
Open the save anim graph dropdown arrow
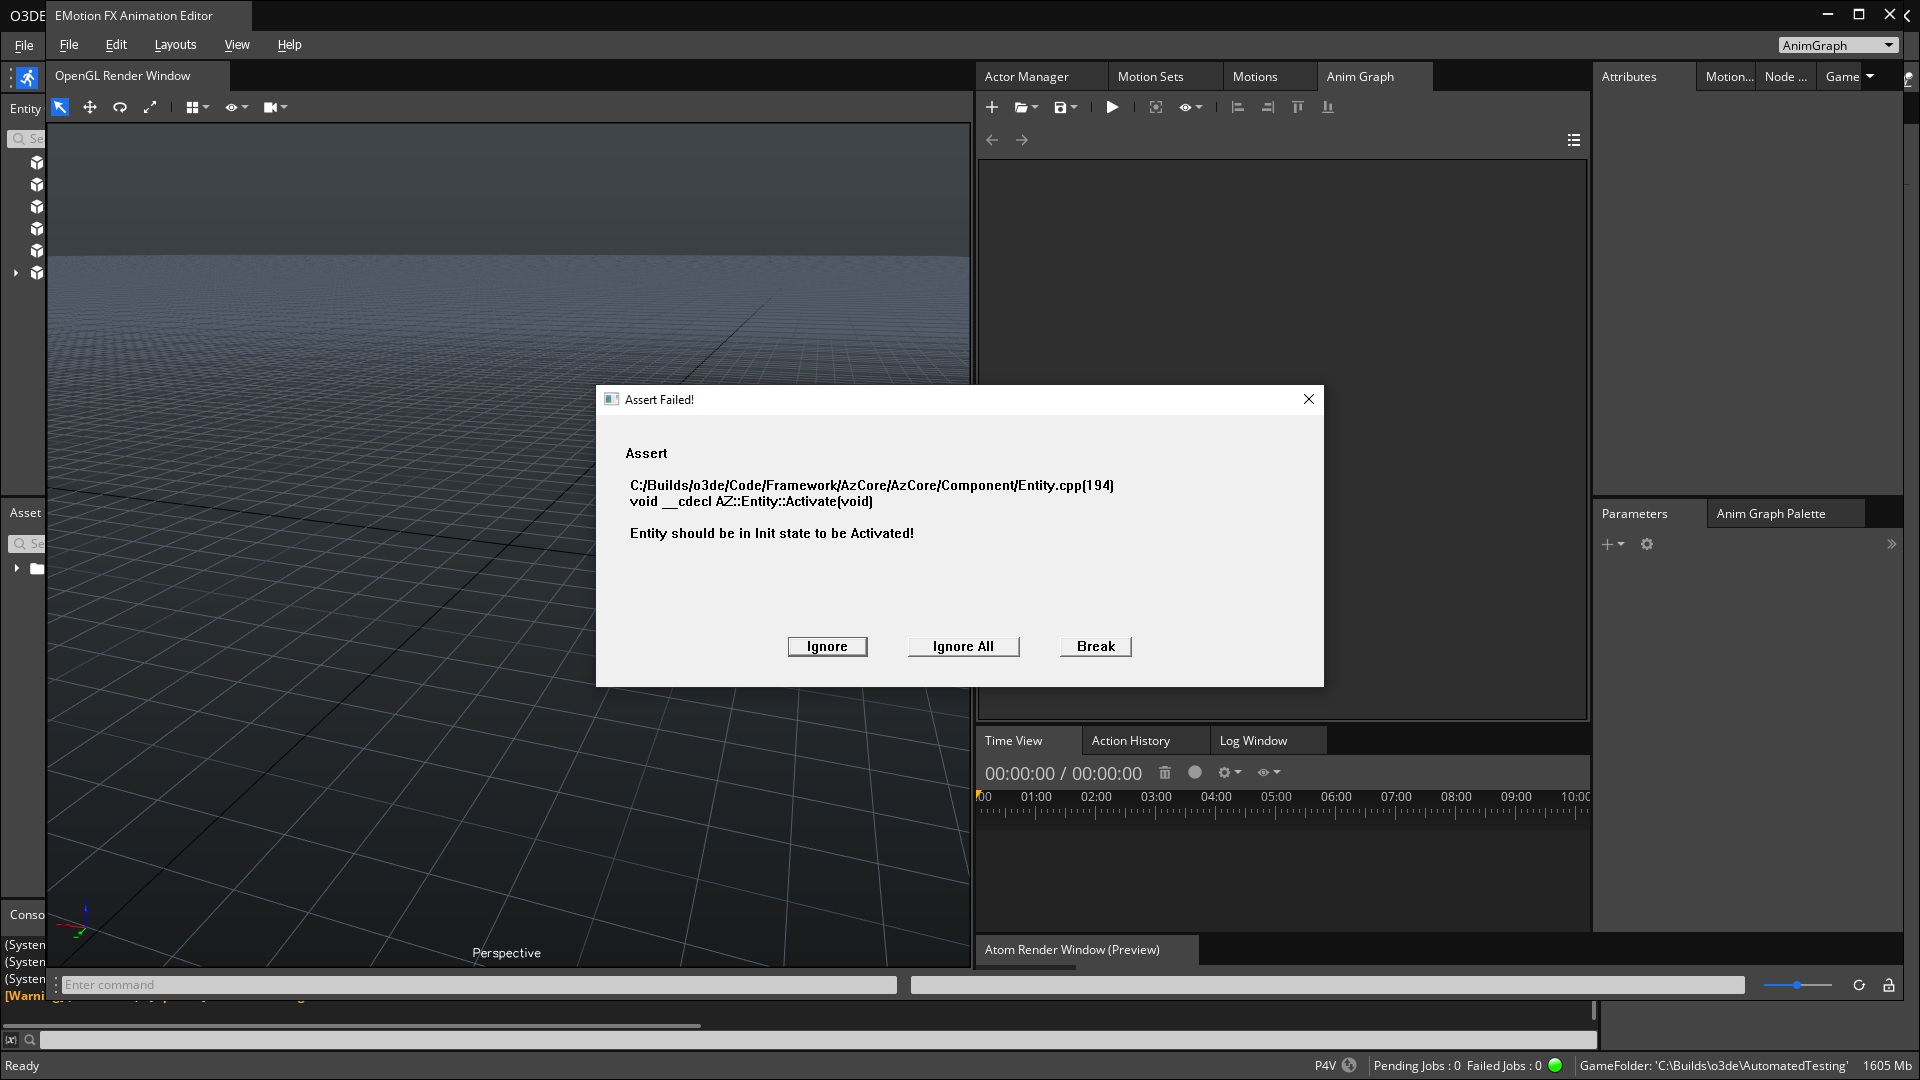pos(1073,107)
